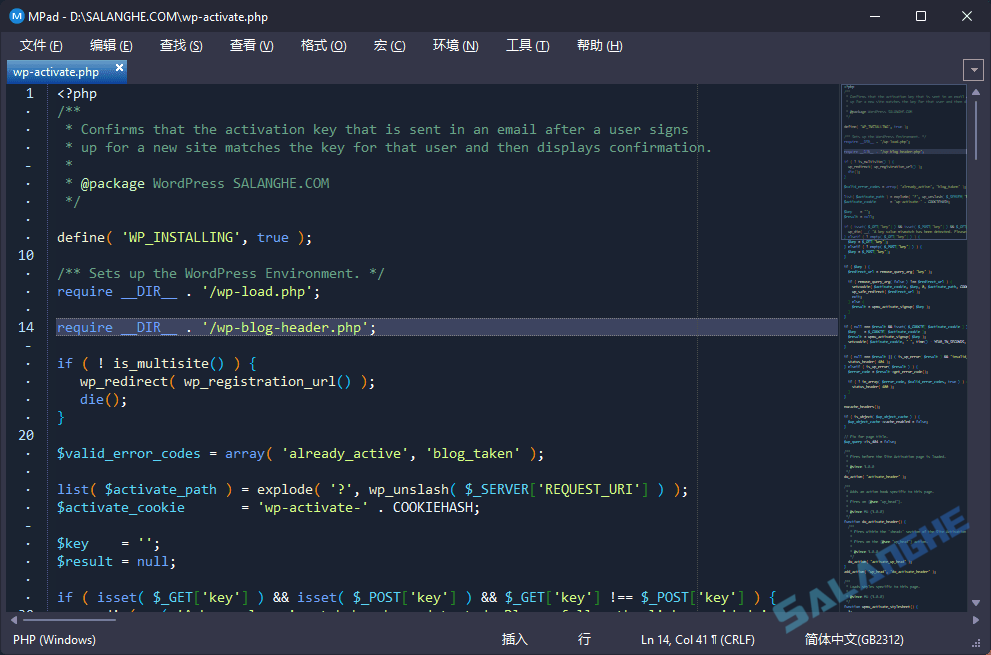Click line number 14 in the gutter

27,326
